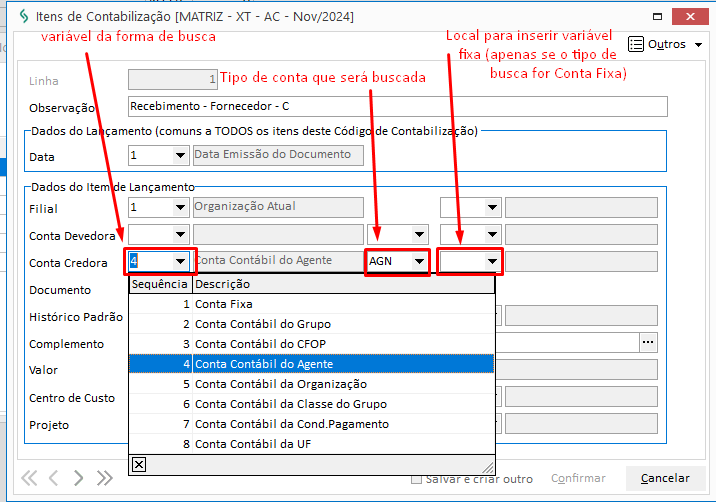Click the ellipsis button beside Complemento
The height and width of the screenshot is (502, 716).
pyautogui.click(x=648, y=342)
